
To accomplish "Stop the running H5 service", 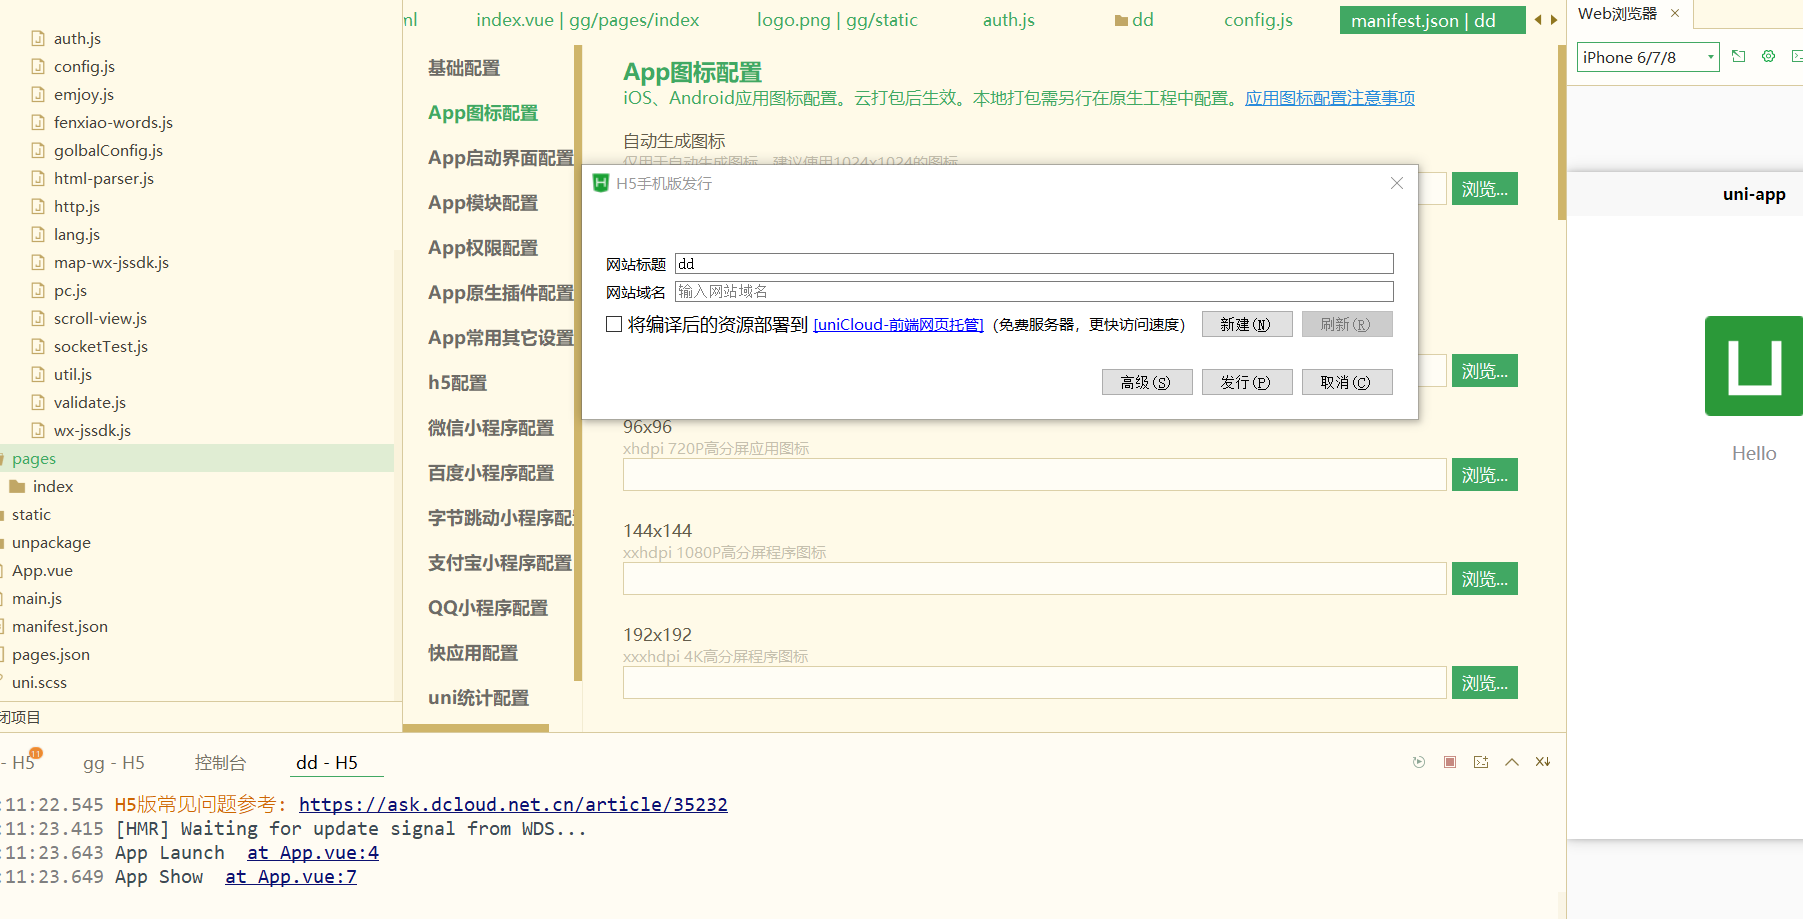I will (x=1450, y=762).
